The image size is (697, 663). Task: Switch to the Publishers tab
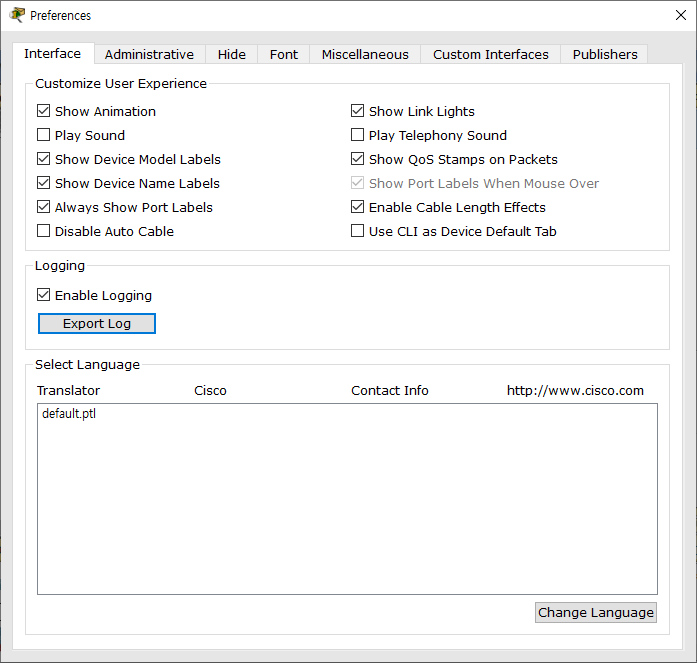(604, 54)
